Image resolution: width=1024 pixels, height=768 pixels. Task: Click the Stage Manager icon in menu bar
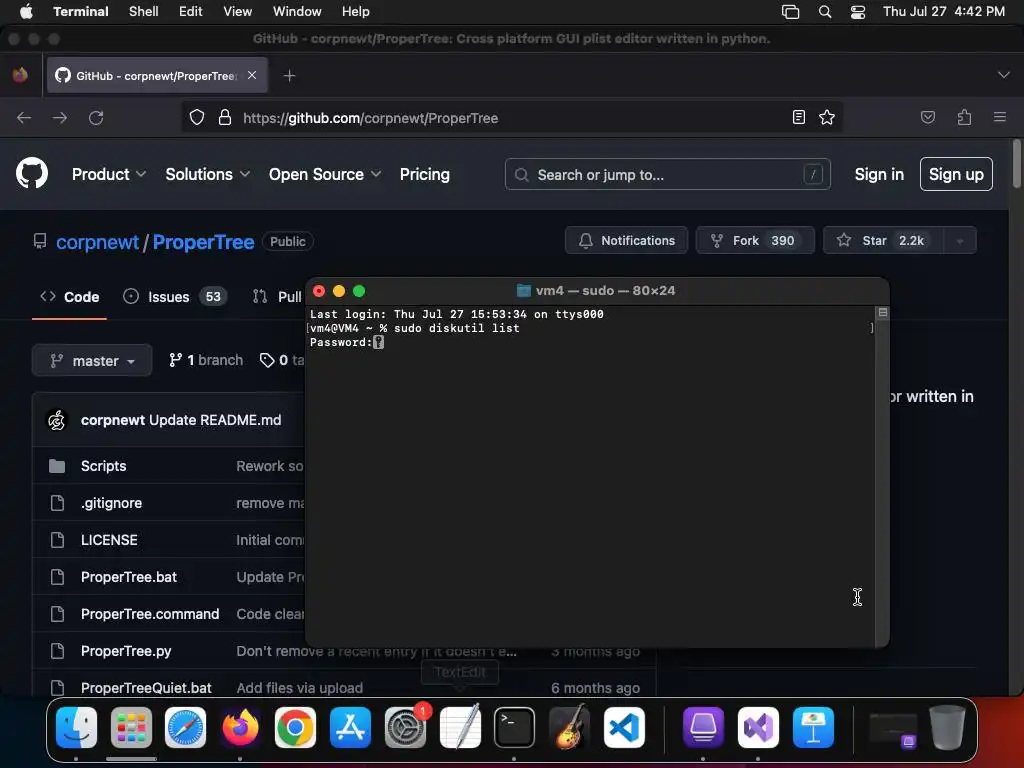click(790, 11)
